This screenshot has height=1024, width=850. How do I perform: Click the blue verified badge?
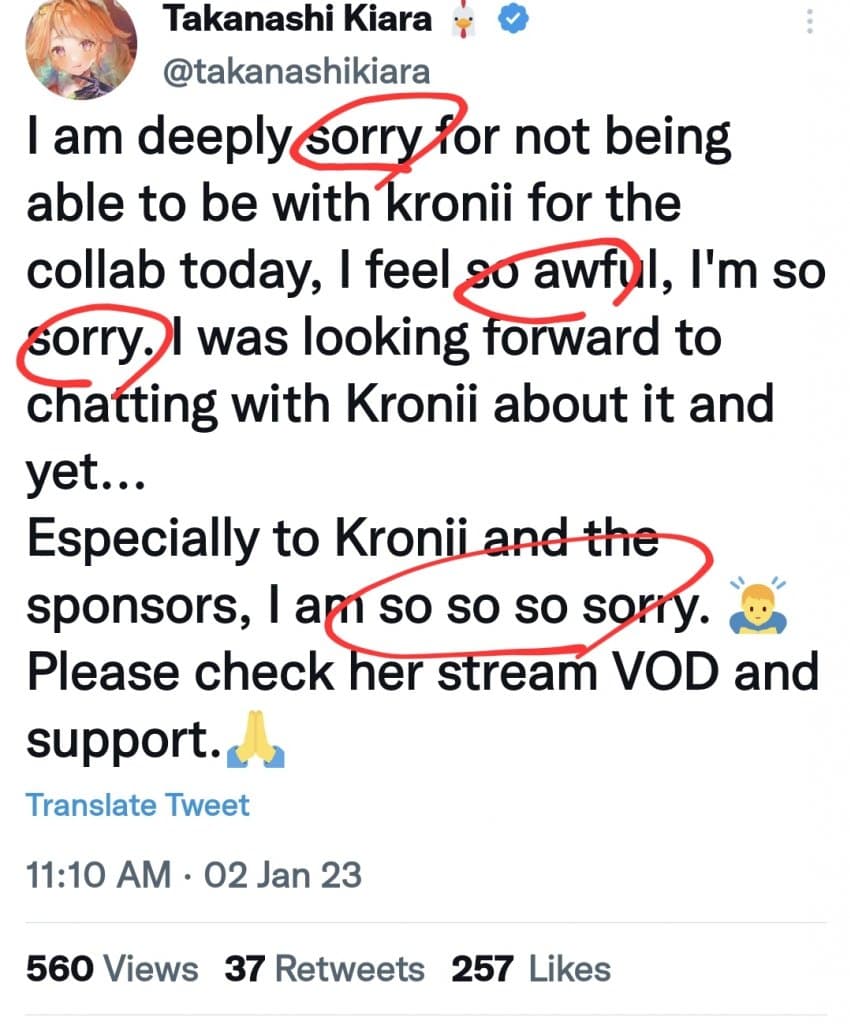coord(514,21)
